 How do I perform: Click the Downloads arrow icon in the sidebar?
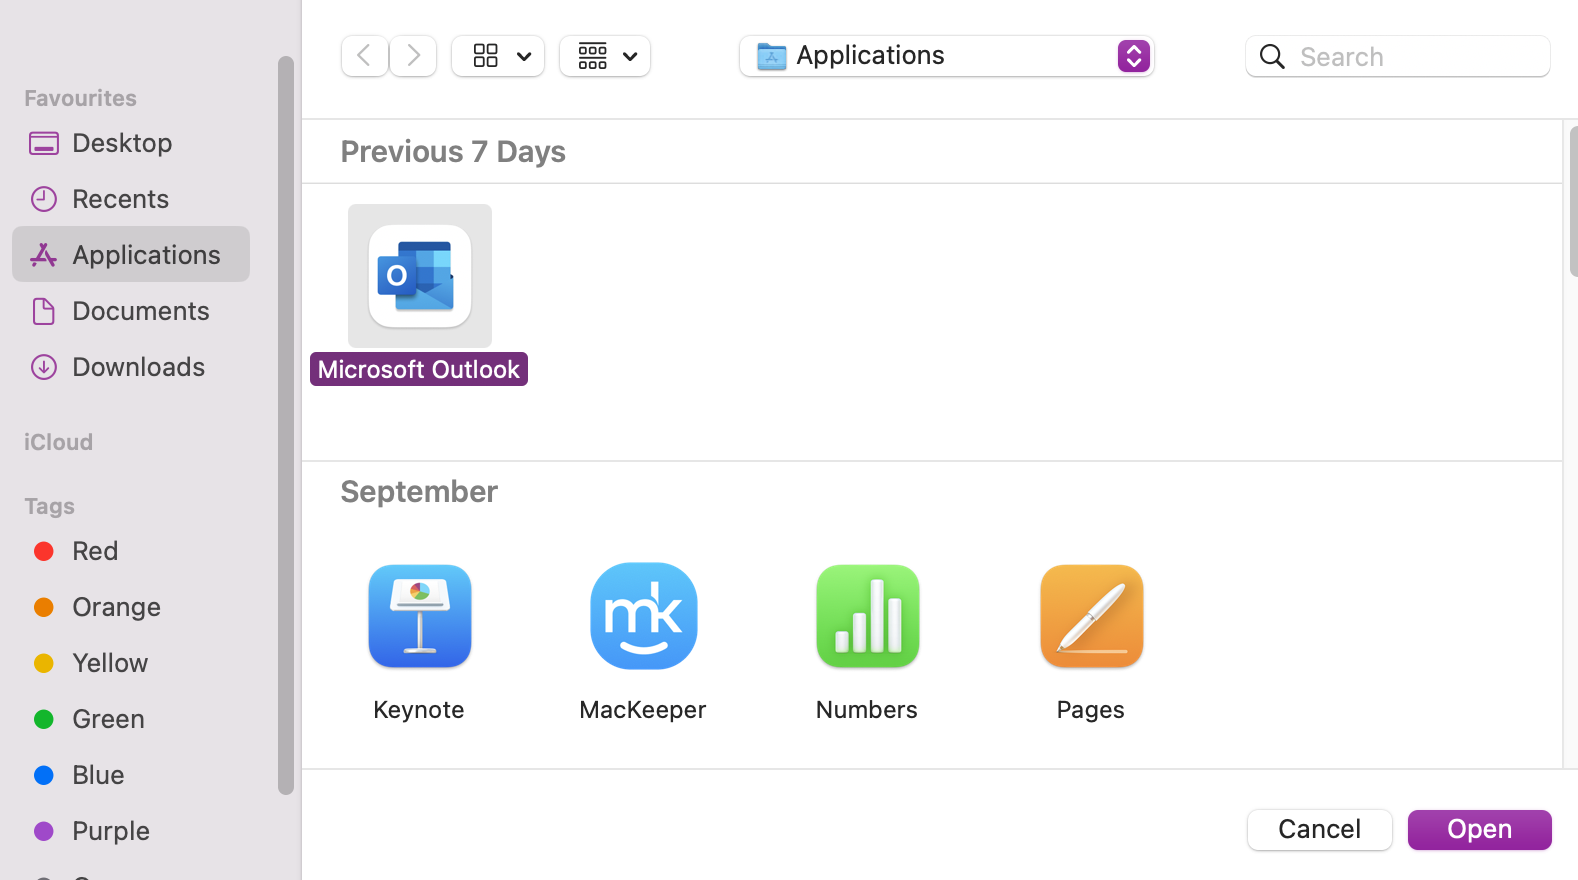pyautogui.click(x=44, y=367)
